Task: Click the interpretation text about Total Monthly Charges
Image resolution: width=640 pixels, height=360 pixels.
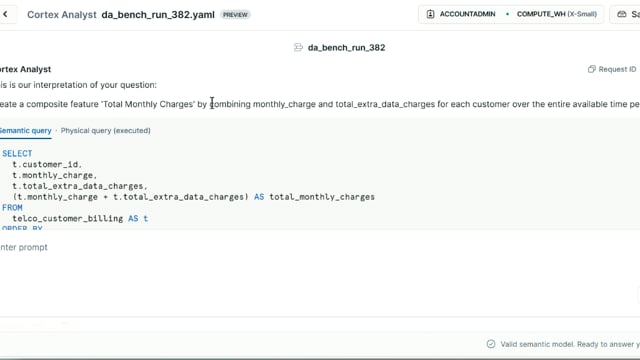Action: pos(320,104)
